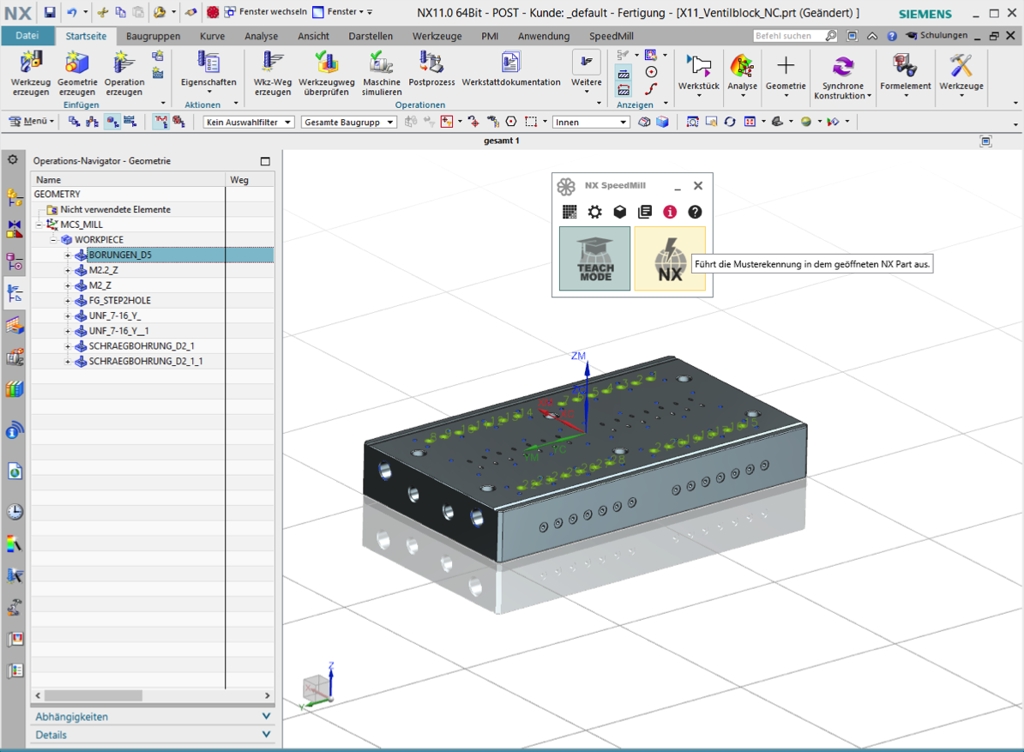Open history clock sidebar icon
The width and height of the screenshot is (1024, 752).
15,511
